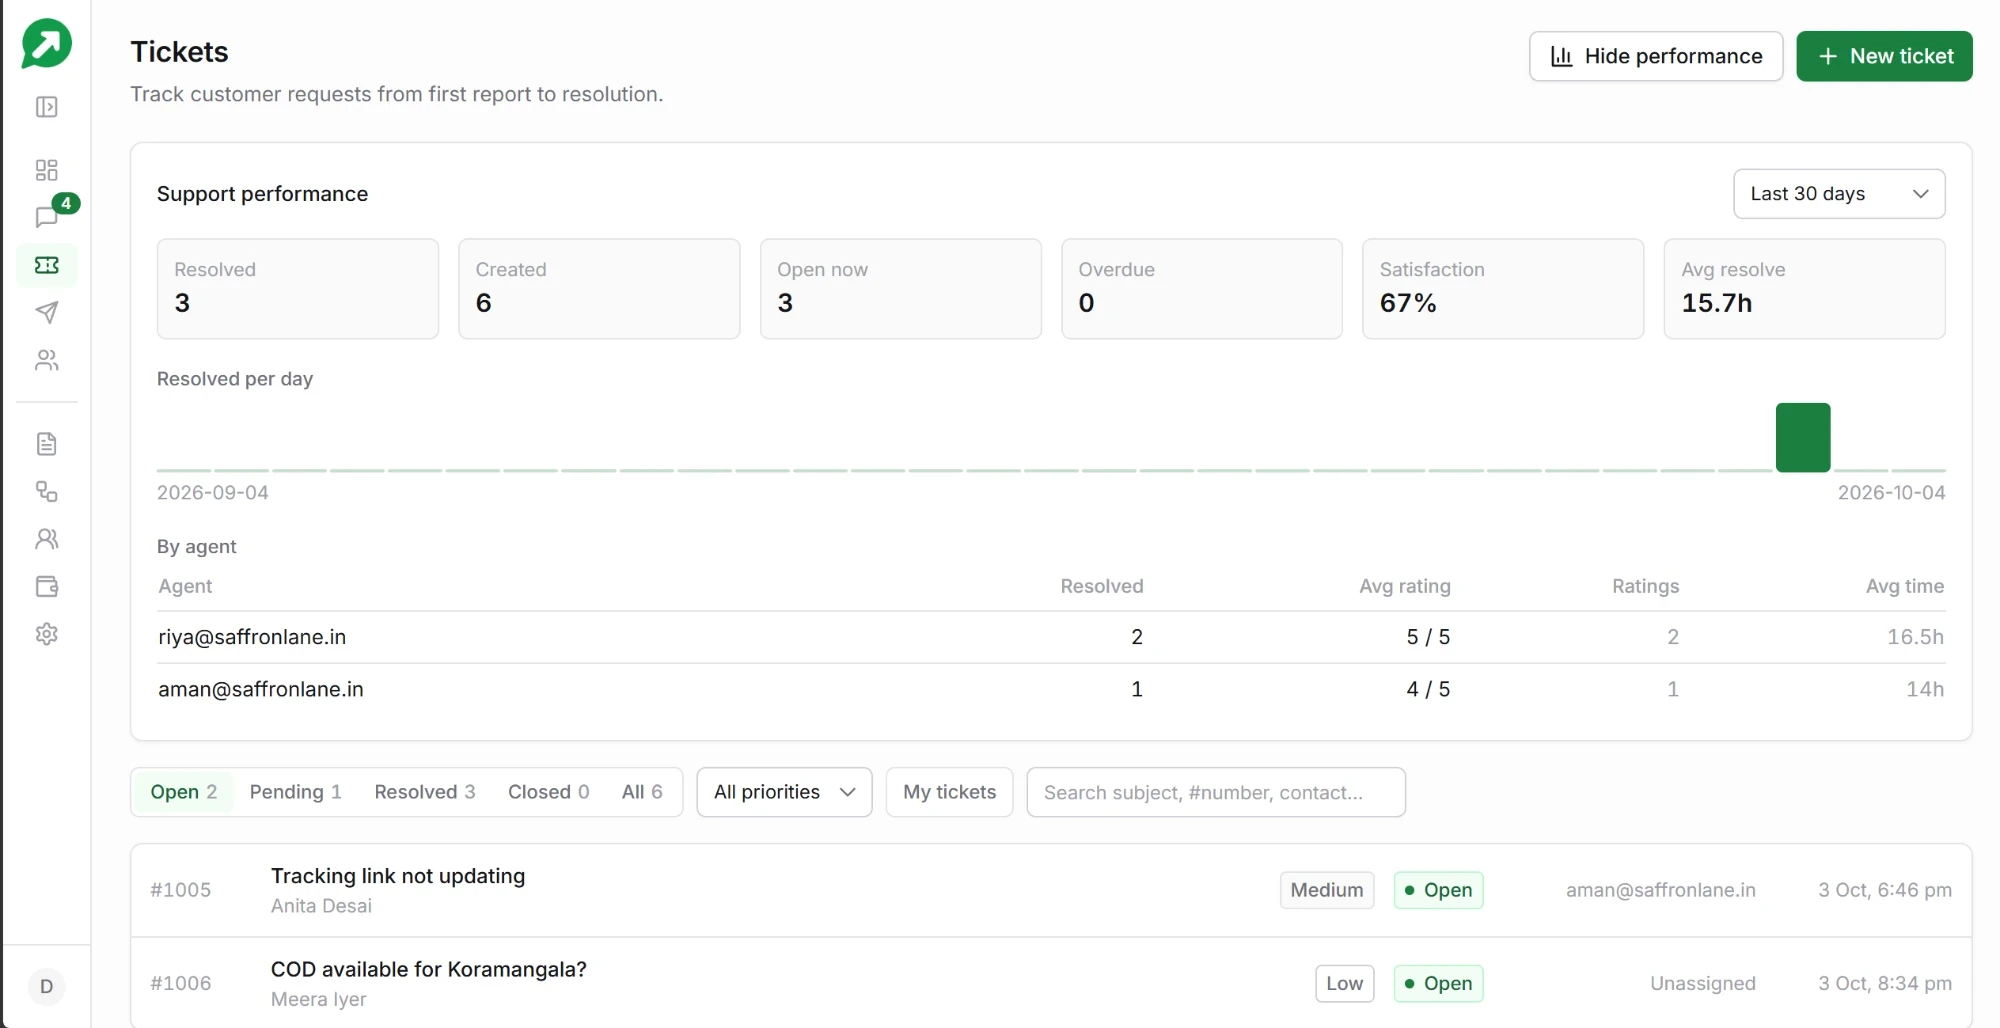Toggle the sidebar collapse panel icon
The width and height of the screenshot is (2000, 1028).
[46, 107]
